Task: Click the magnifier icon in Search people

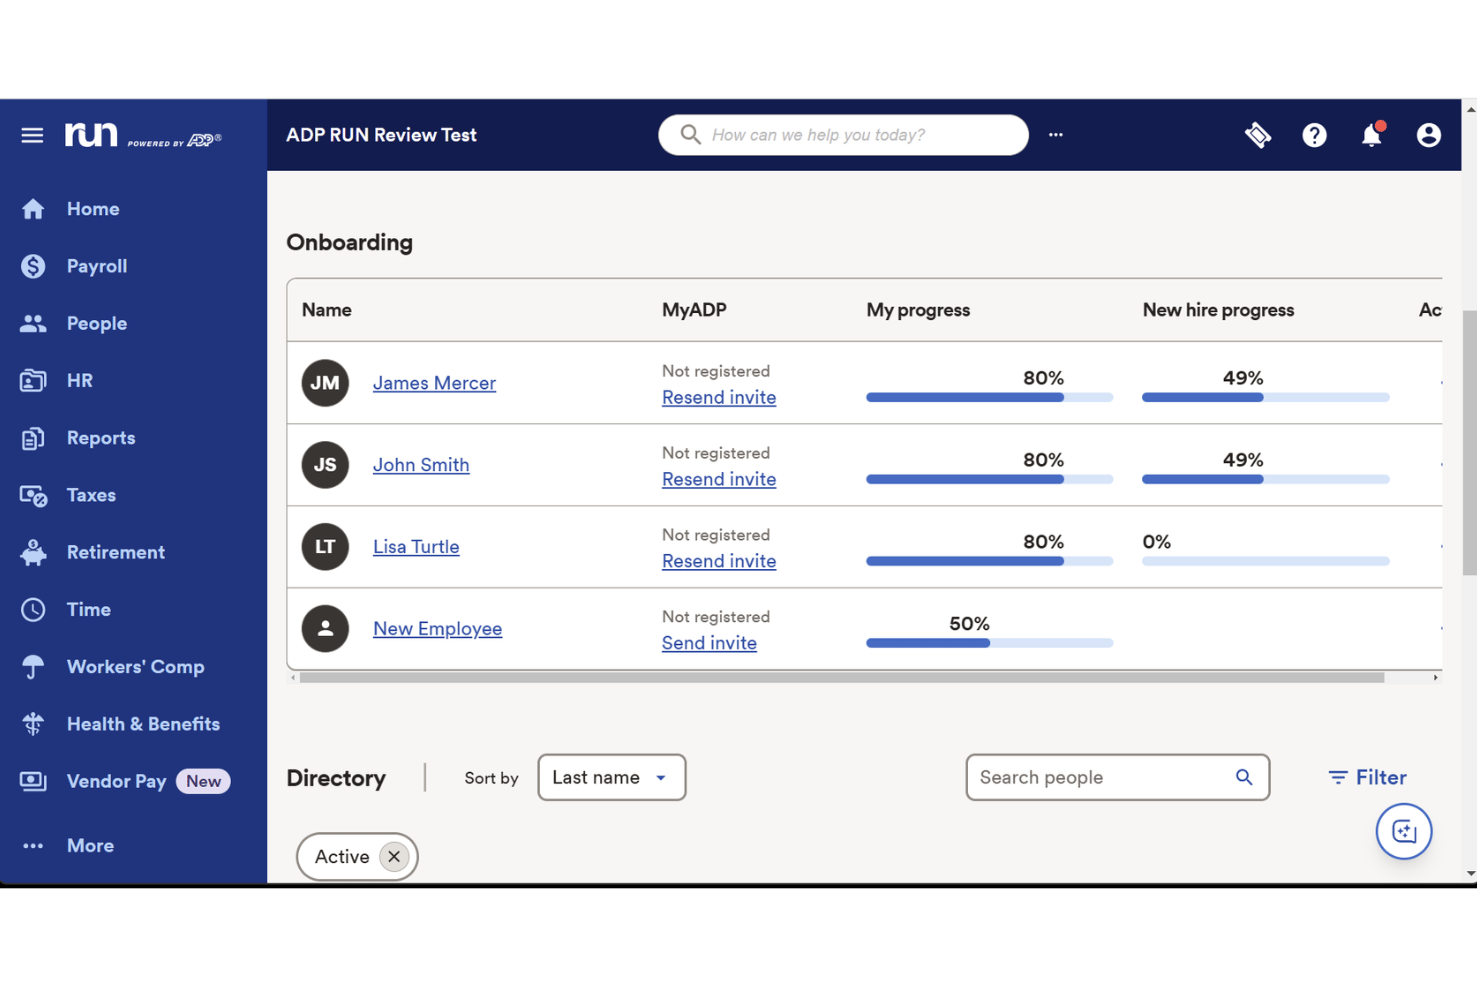Action: (1244, 778)
